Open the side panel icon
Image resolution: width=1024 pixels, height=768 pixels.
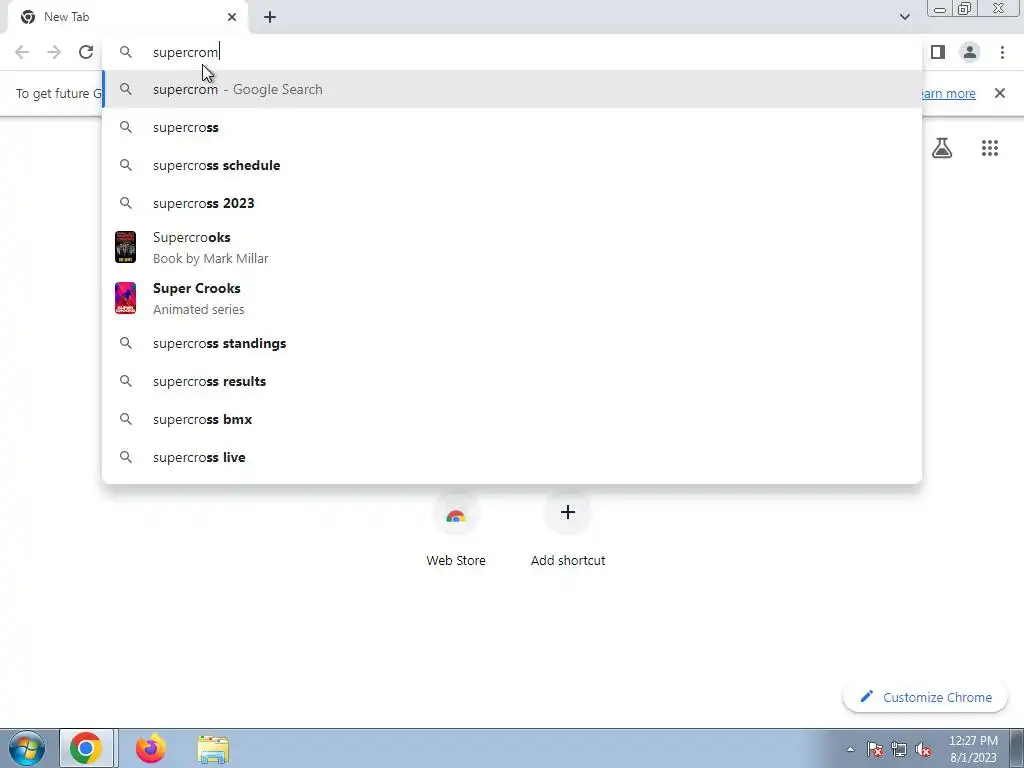(x=938, y=52)
